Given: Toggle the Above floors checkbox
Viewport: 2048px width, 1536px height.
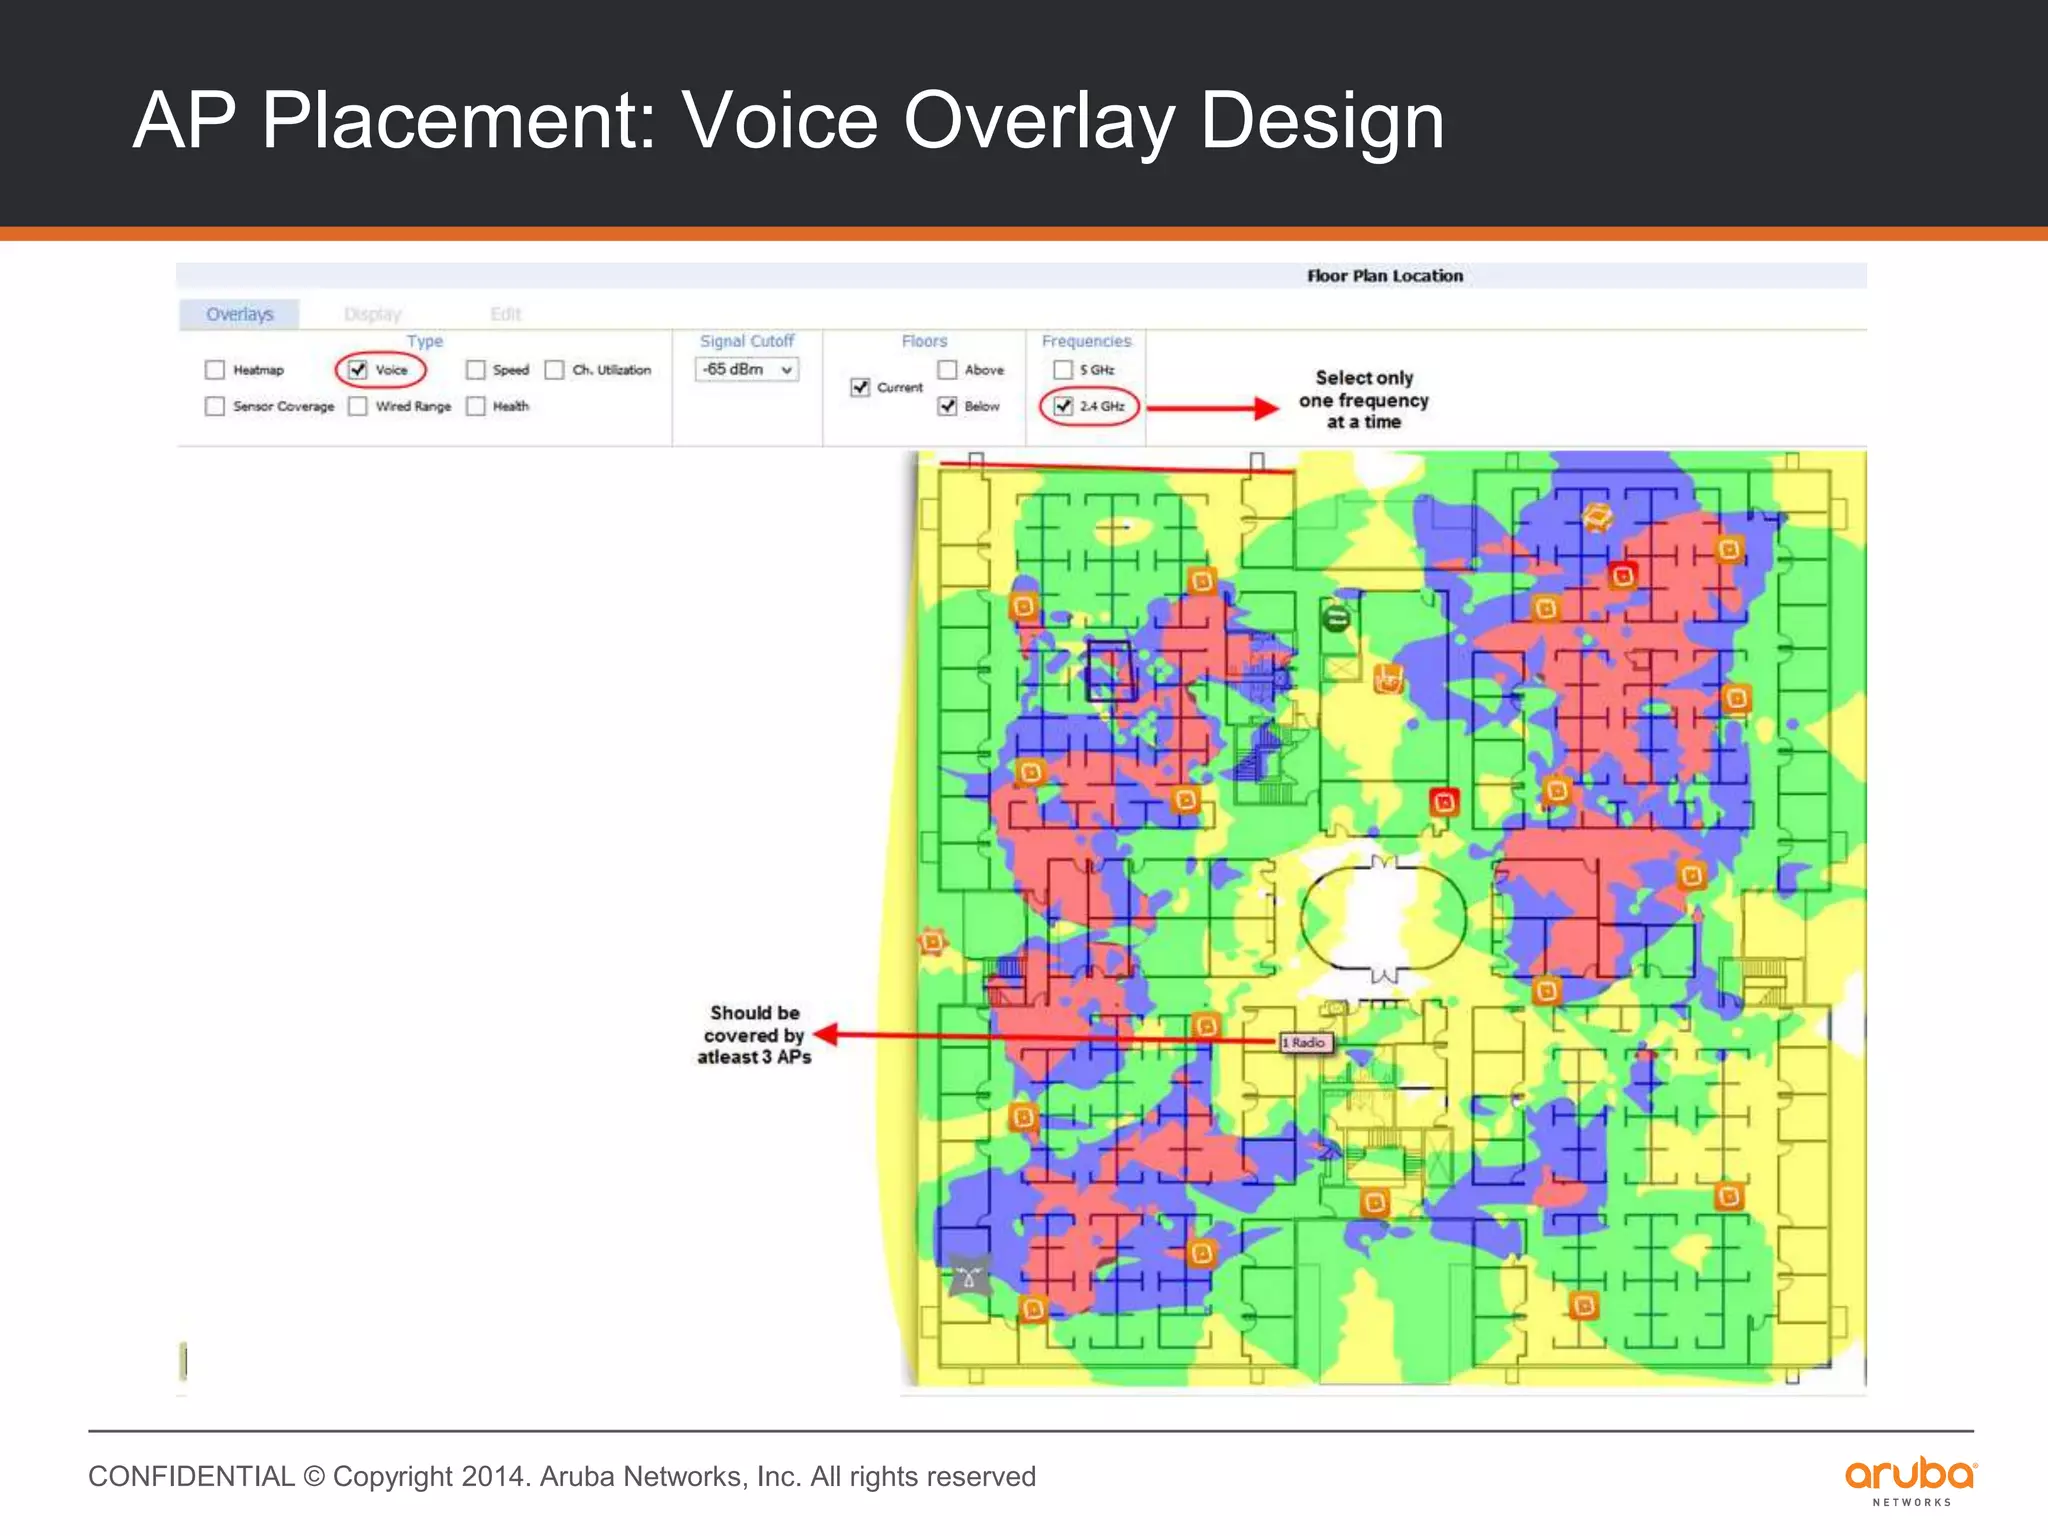Looking at the screenshot, I should pyautogui.click(x=947, y=370).
